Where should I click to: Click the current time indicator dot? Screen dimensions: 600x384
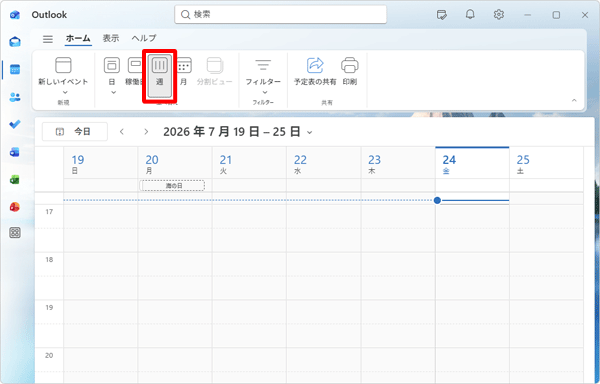click(437, 200)
